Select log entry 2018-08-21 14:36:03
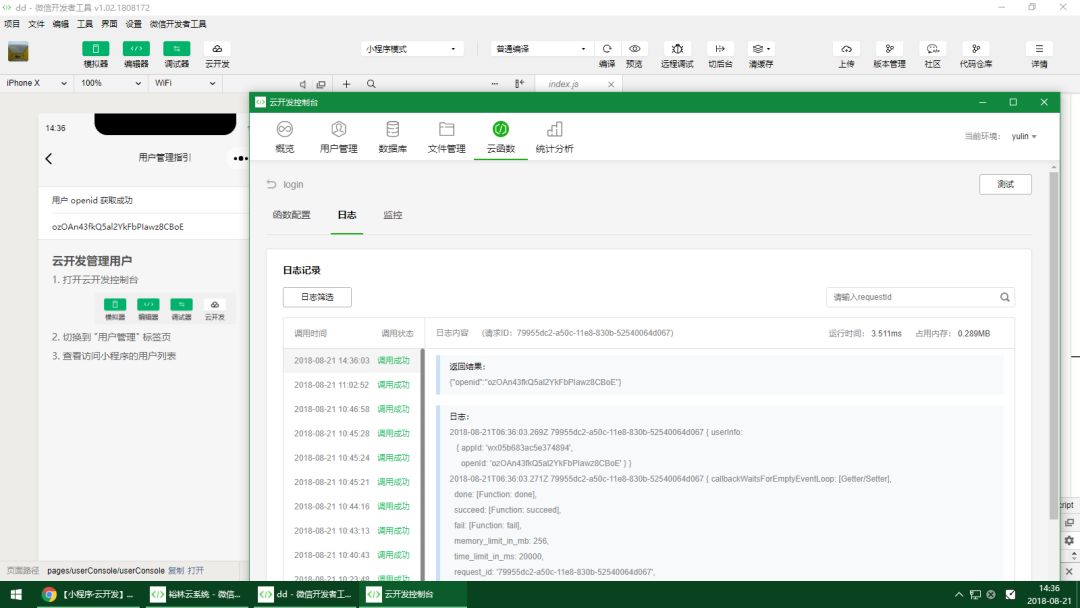 coord(352,360)
